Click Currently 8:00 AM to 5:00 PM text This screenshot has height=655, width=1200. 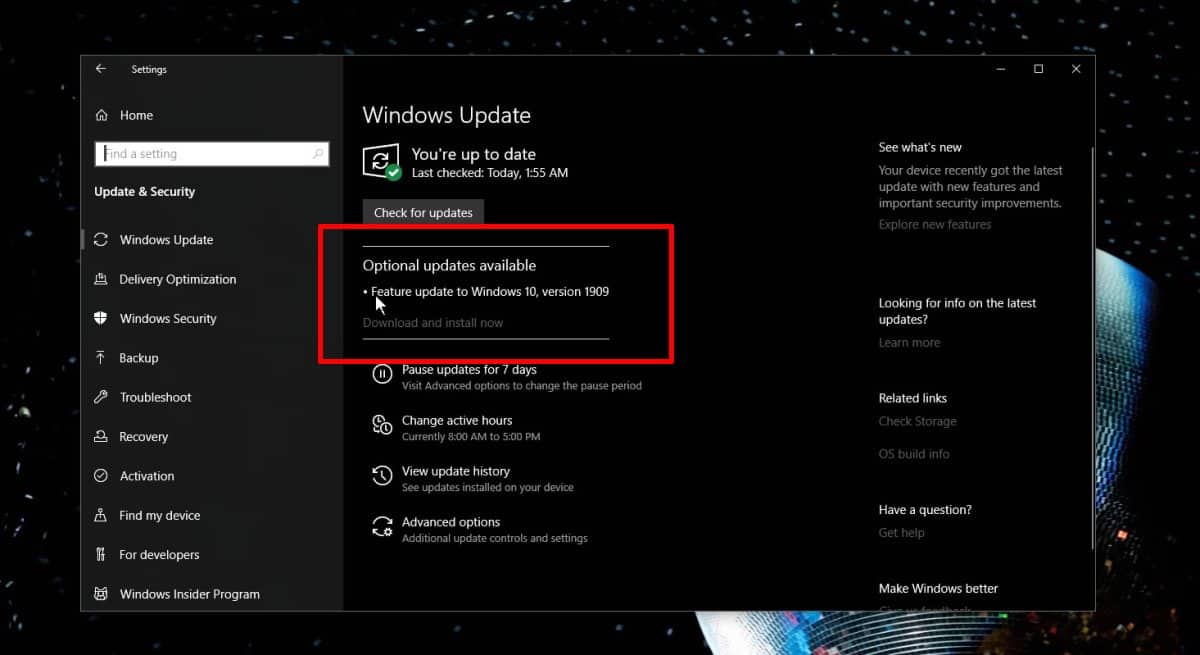[x=471, y=437]
